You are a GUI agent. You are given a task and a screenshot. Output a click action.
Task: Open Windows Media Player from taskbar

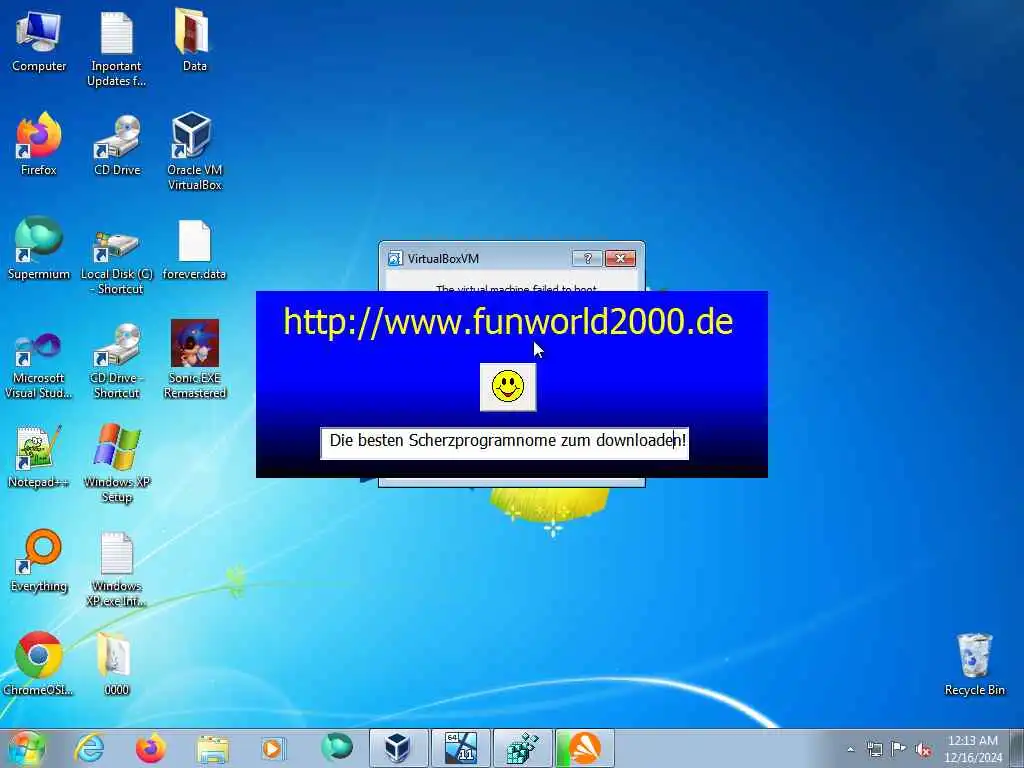pos(274,748)
